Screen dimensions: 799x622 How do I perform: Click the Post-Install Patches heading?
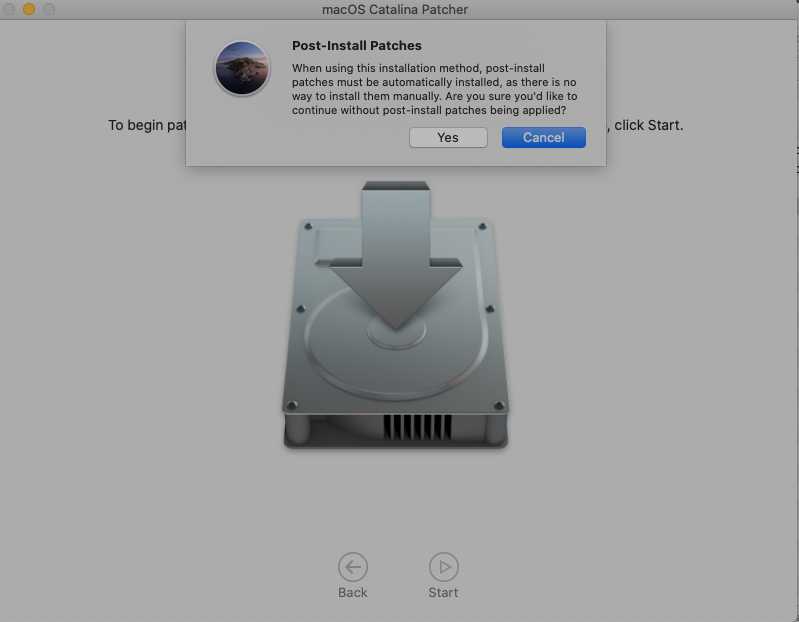[357, 46]
